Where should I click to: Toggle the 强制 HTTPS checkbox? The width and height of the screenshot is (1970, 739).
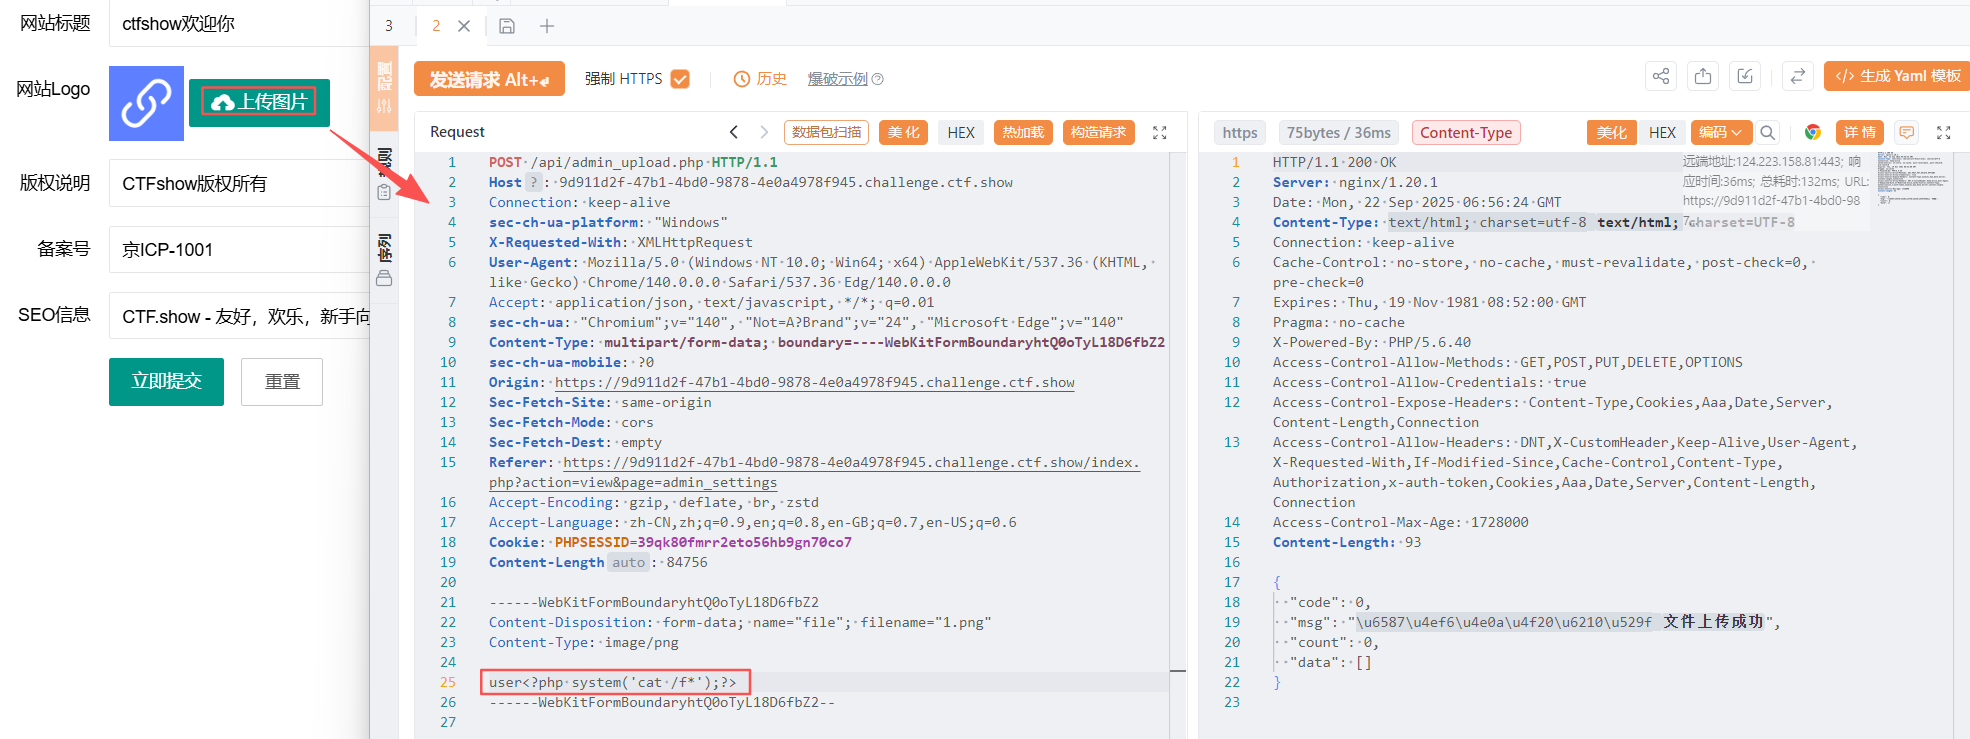(680, 79)
